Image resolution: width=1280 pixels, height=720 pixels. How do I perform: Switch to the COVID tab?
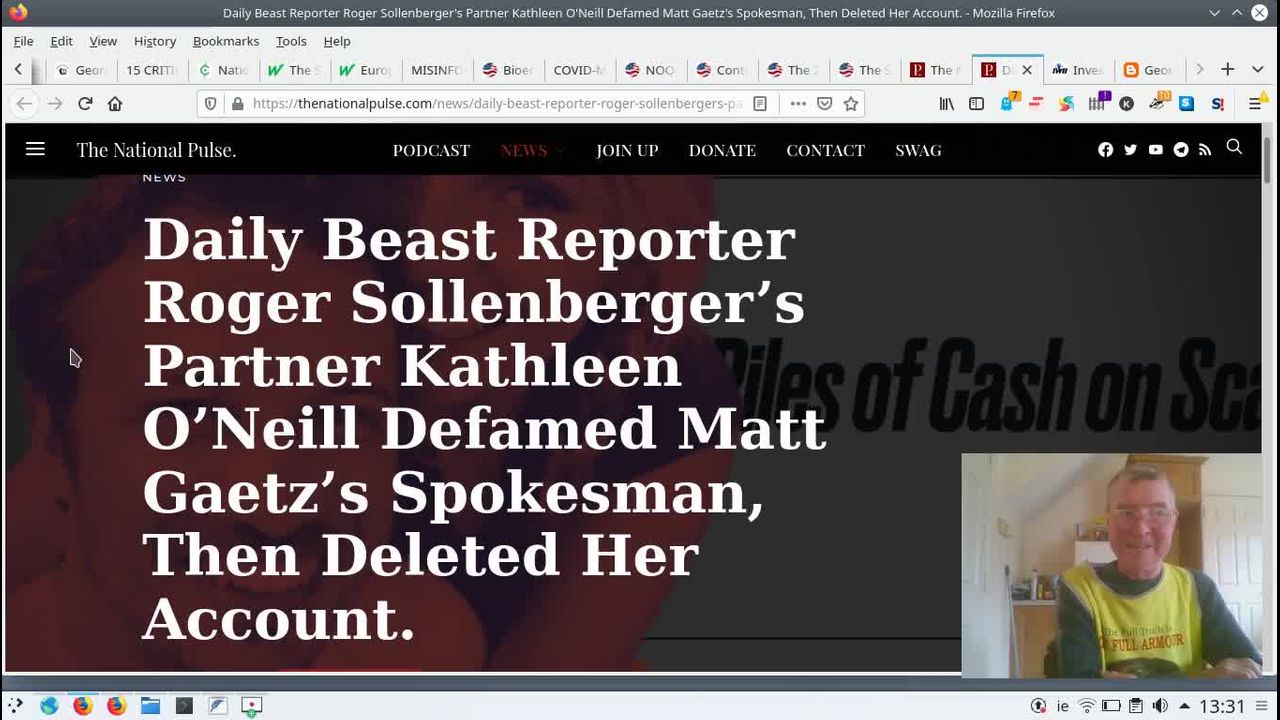click(578, 70)
